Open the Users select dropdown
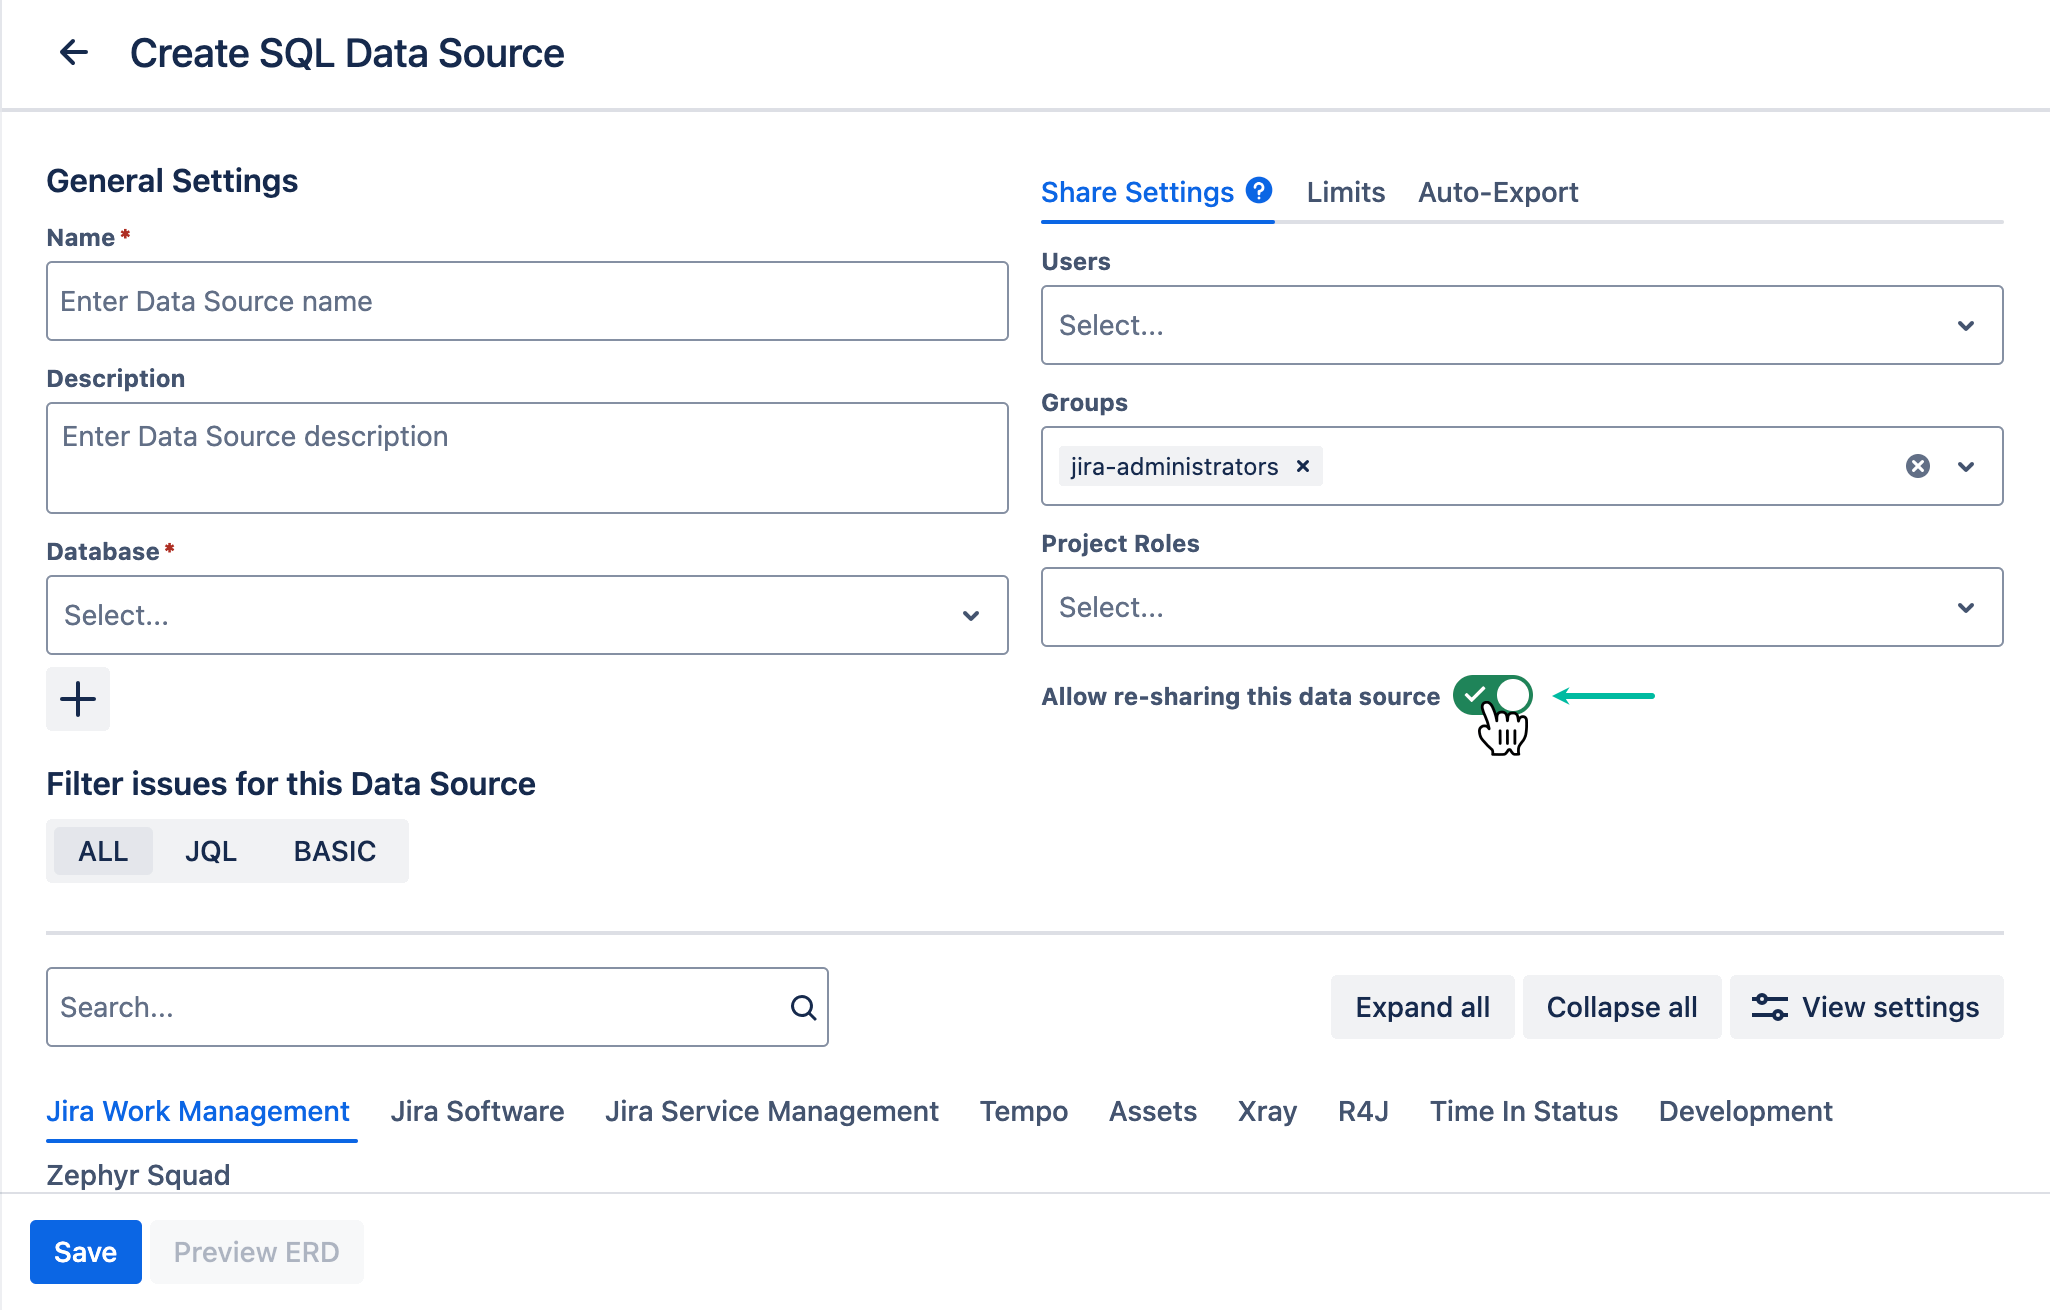 coord(1522,325)
